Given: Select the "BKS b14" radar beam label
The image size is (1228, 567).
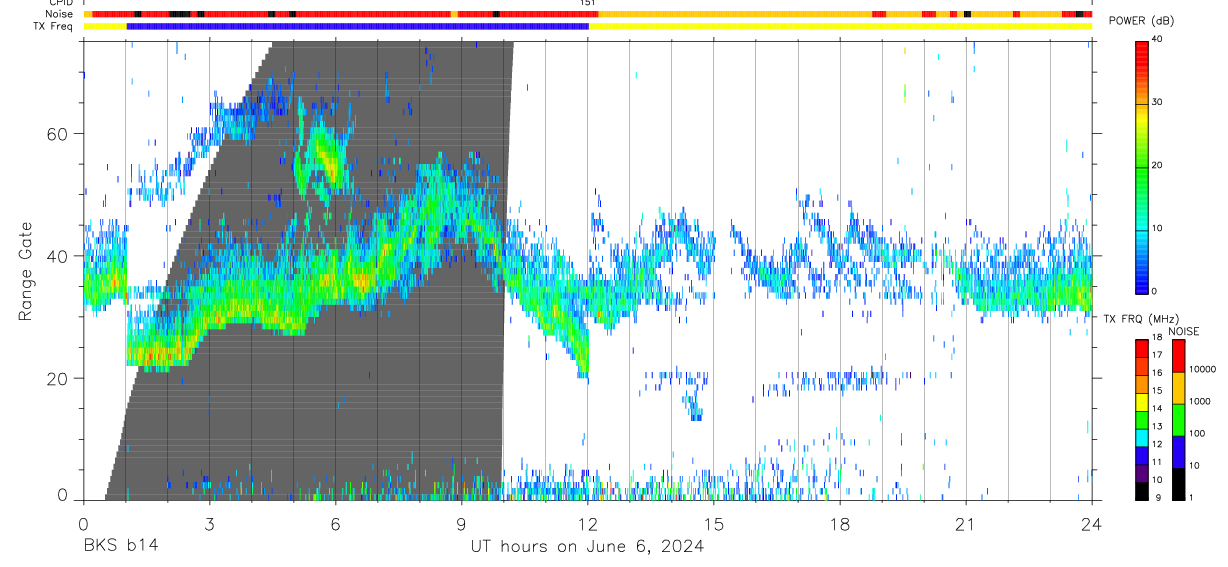Looking at the screenshot, I should [x=120, y=546].
